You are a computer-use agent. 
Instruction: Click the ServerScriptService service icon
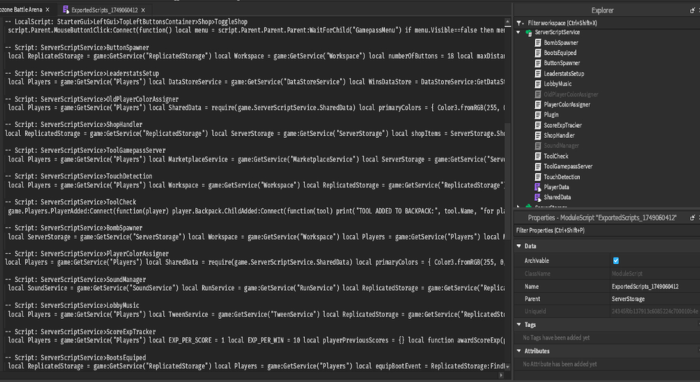(x=529, y=33)
